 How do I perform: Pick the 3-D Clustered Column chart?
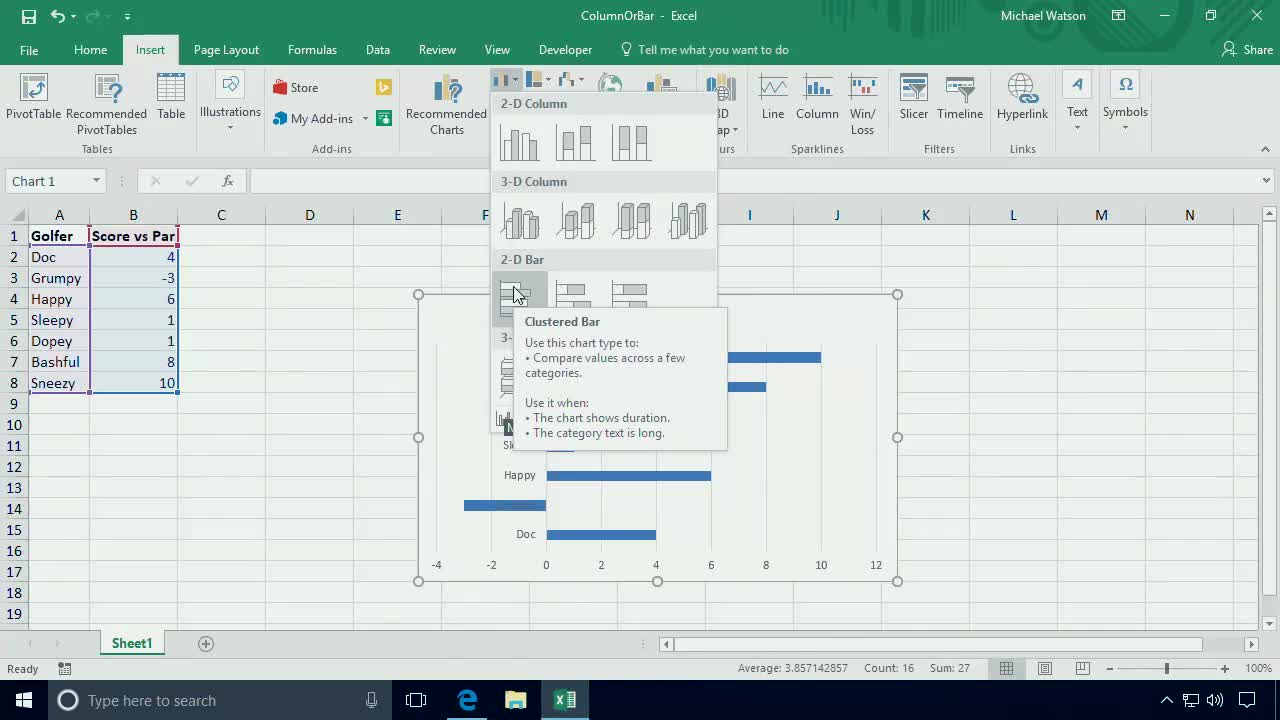pyautogui.click(x=519, y=219)
